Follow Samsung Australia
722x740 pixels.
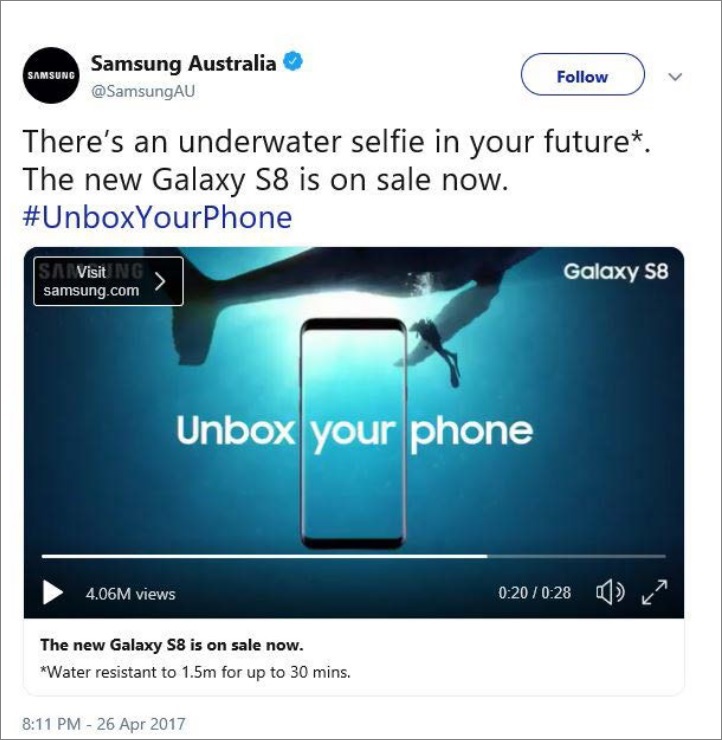tap(582, 75)
